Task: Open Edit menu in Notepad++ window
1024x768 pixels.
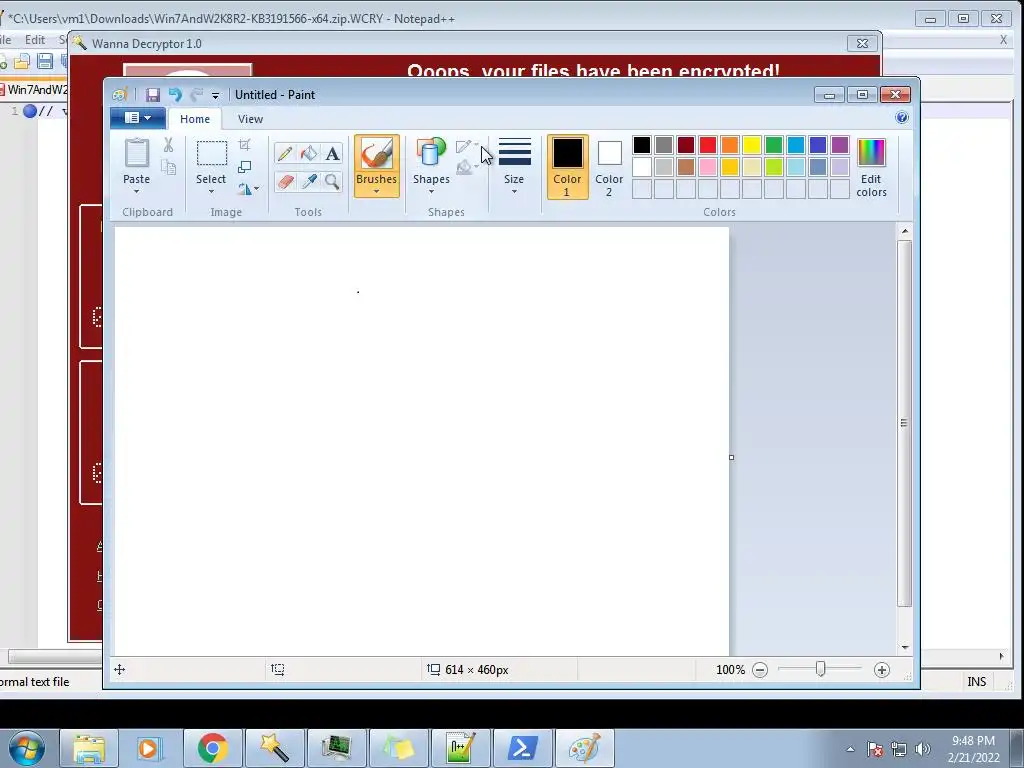Action: (x=35, y=40)
